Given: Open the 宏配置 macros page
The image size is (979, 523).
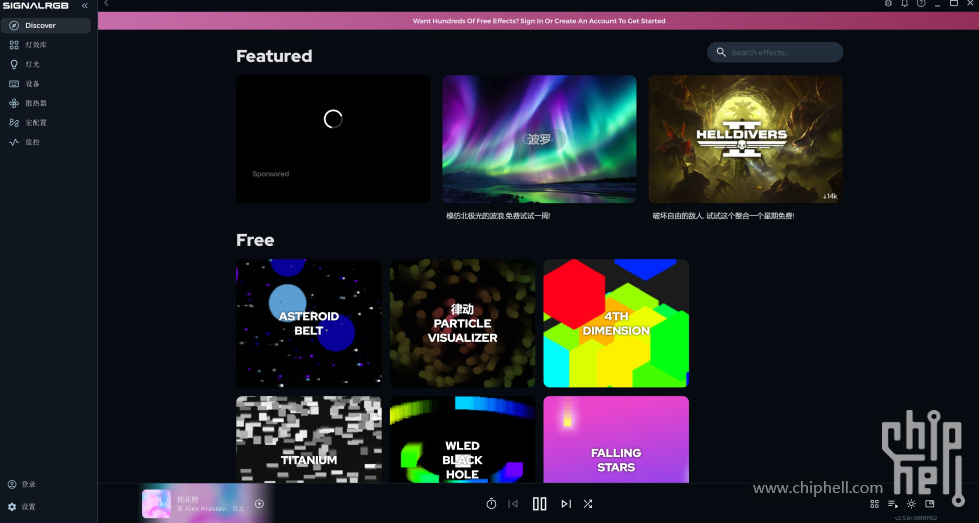Looking at the screenshot, I should click(46, 122).
